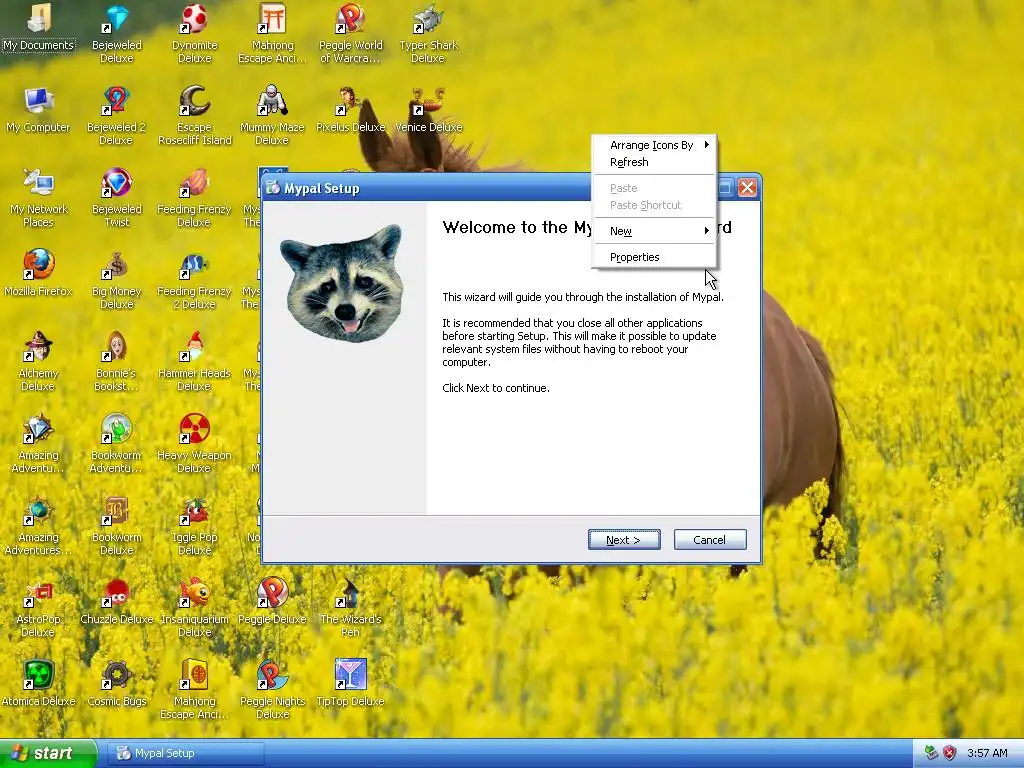Select the Heavy Weapon Deluxe icon

[195, 444]
